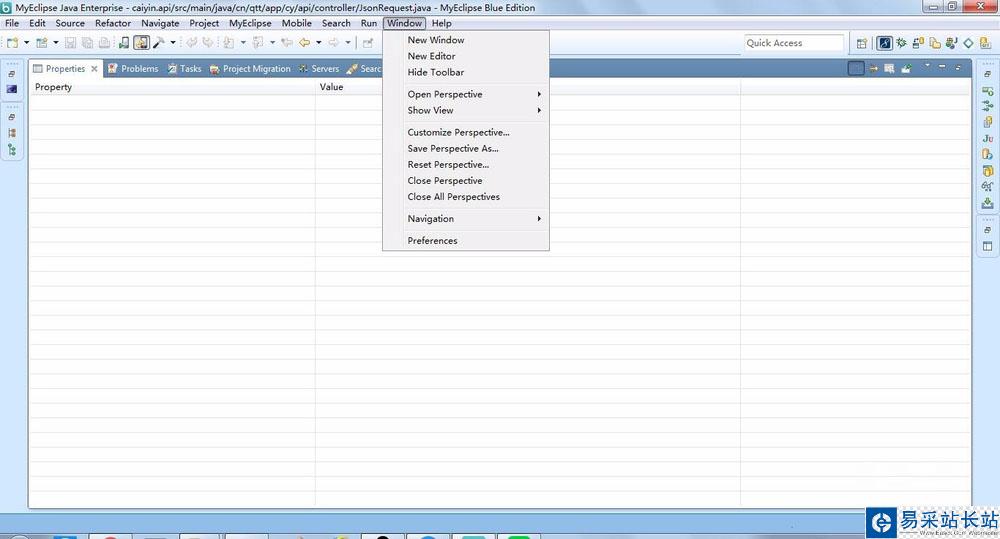Click the hammer build tool icon

(158, 43)
